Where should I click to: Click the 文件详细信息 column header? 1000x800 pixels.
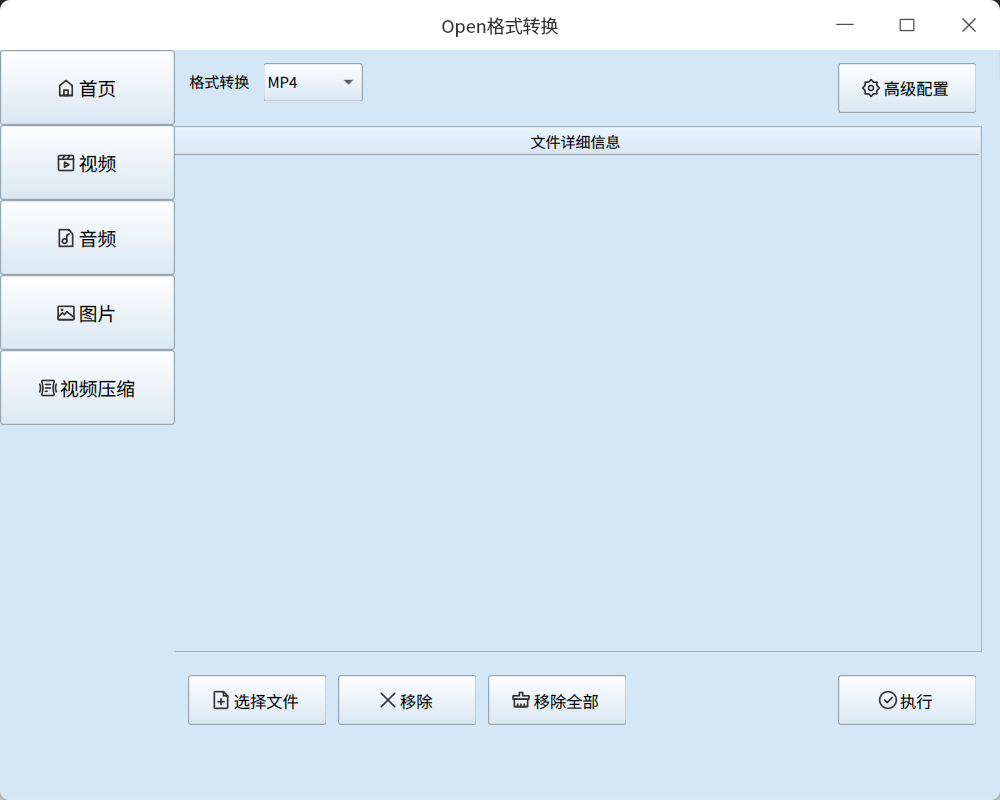577,142
